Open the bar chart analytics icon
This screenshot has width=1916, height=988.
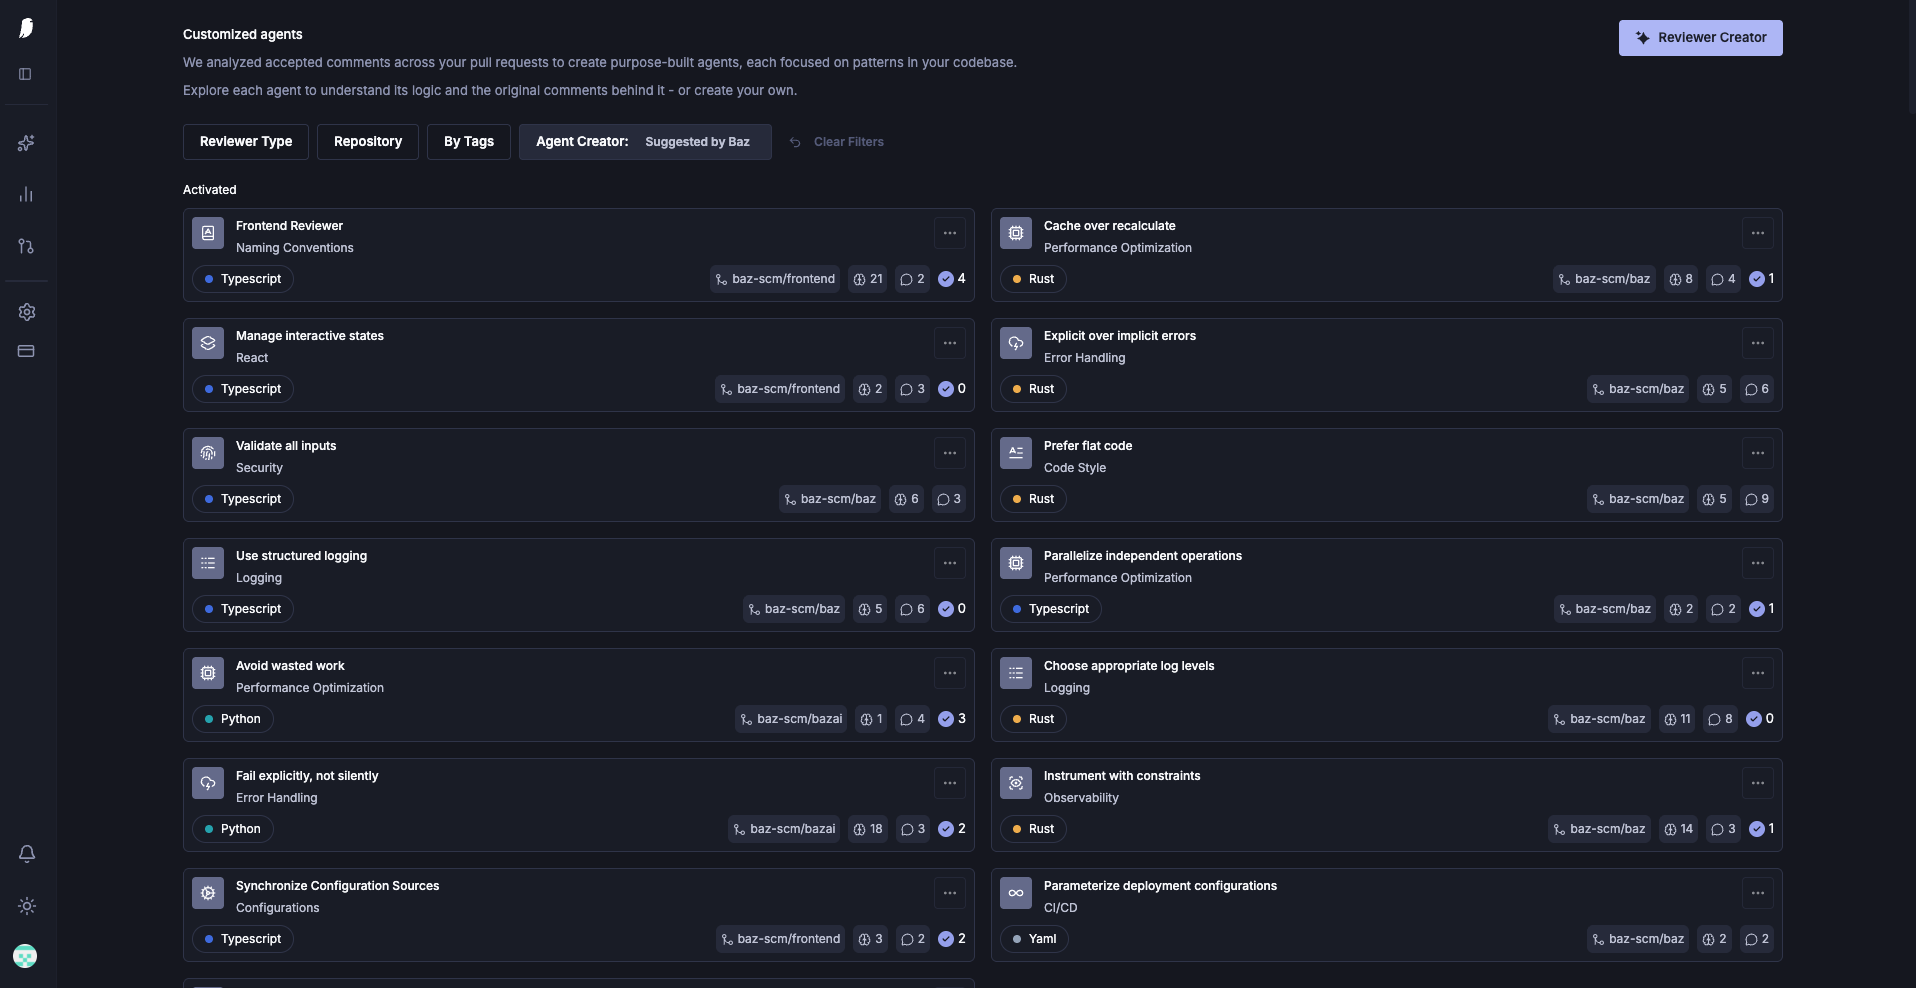[26, 194]
